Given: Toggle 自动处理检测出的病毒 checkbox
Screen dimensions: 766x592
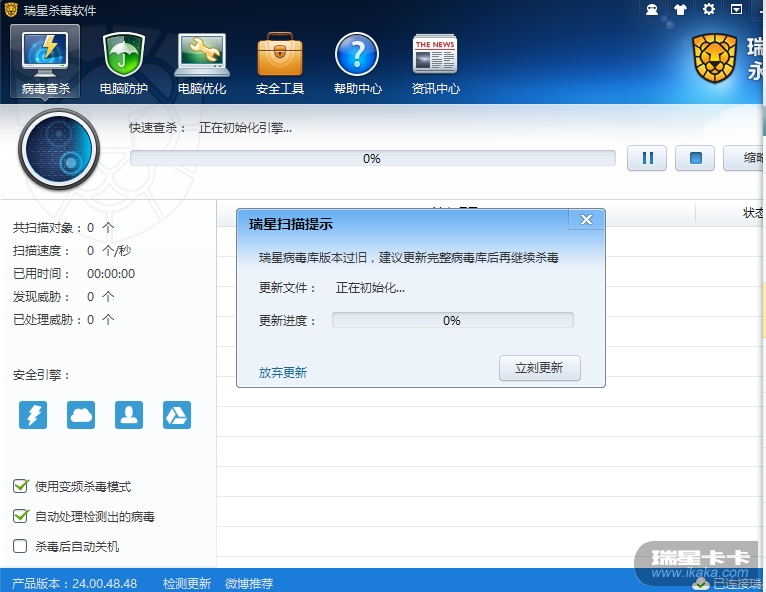Looking at the screenshot, I should (x=21, y=516).
